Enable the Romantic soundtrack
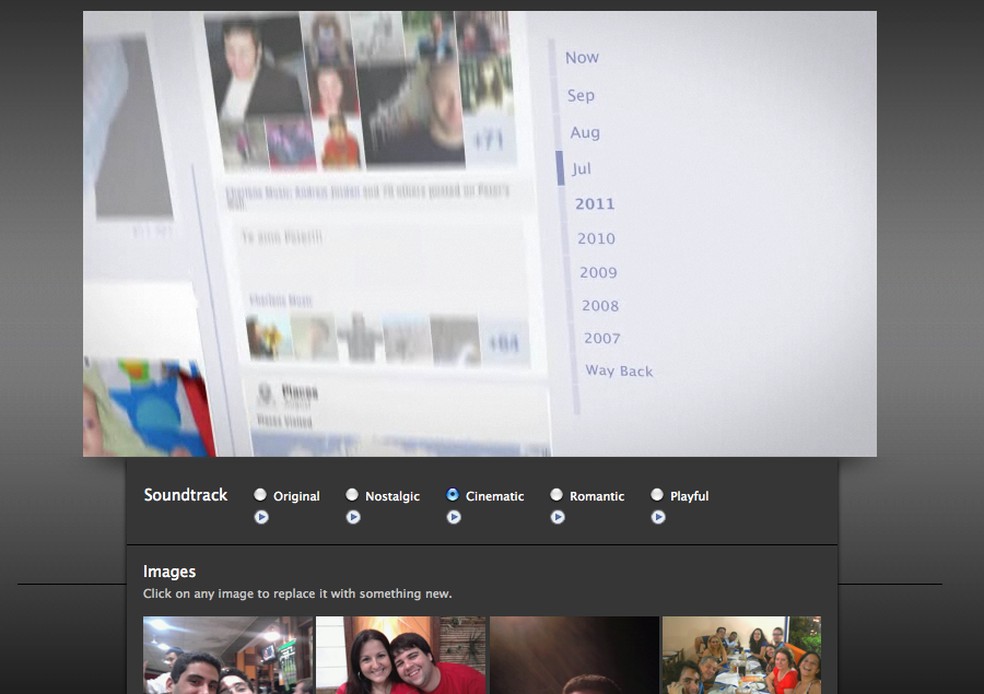The image size is (984, 694). pyautogui.click(x=556, y=493)
